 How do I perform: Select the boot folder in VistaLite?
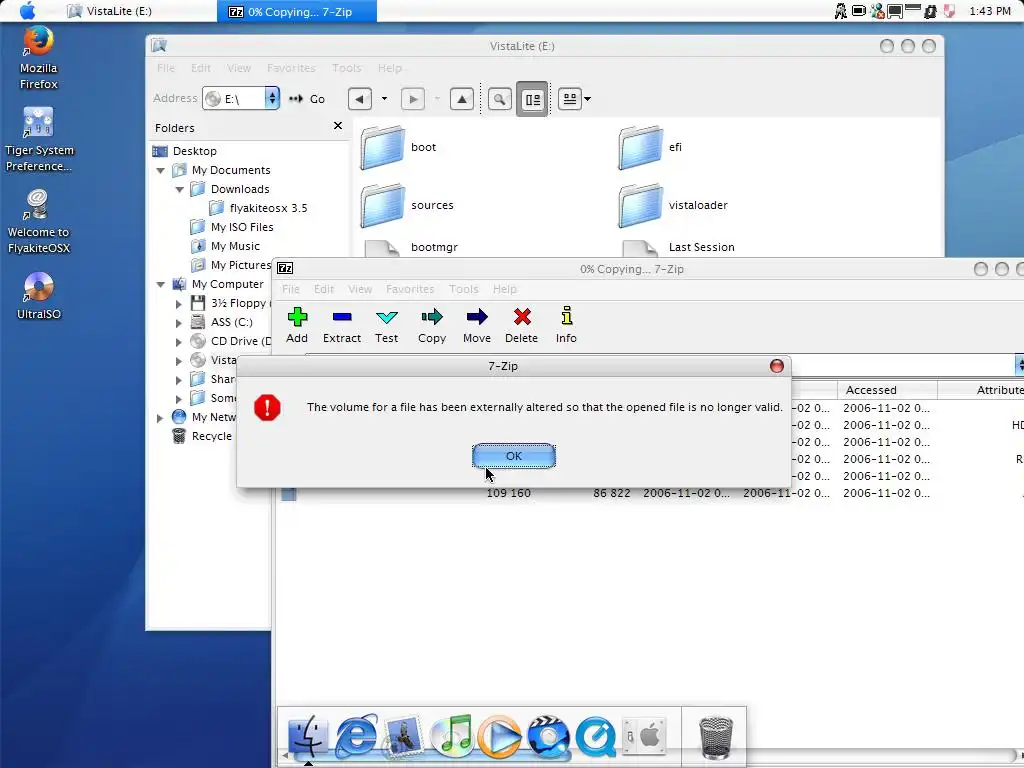(398, 148)
